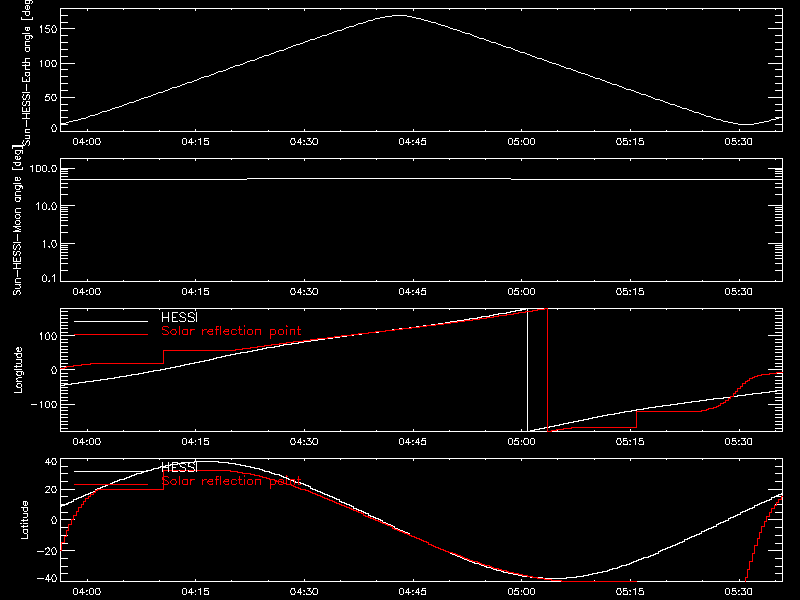Click 05:15 time label under Longitude plot
Viewport: 800px width, 600px height.
630,441
